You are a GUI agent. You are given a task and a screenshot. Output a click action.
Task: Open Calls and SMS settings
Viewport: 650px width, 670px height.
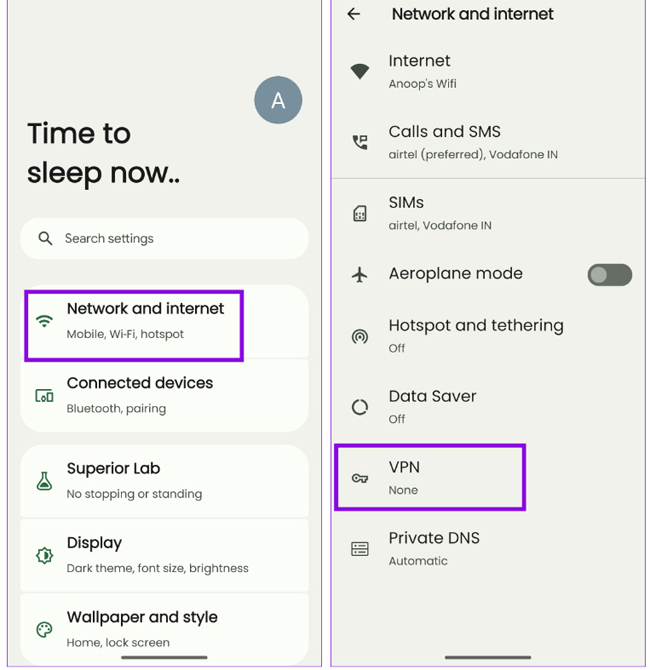click(480, 142)
